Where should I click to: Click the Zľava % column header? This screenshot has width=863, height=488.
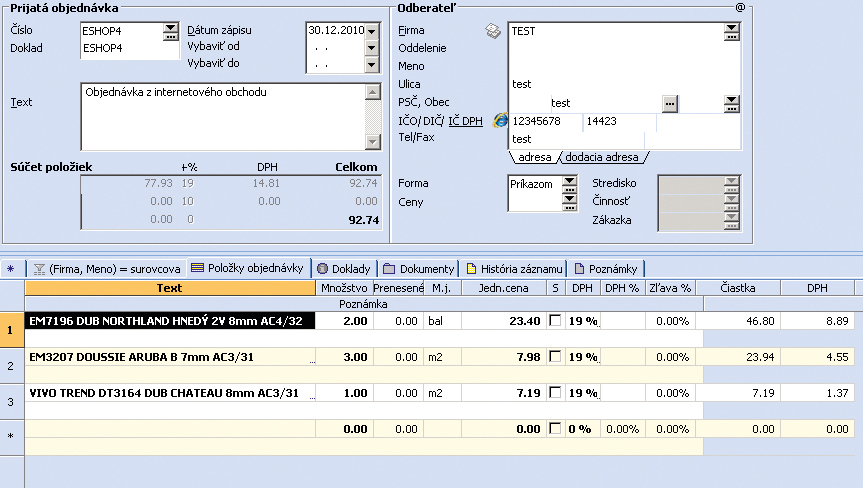pos(670,288)
